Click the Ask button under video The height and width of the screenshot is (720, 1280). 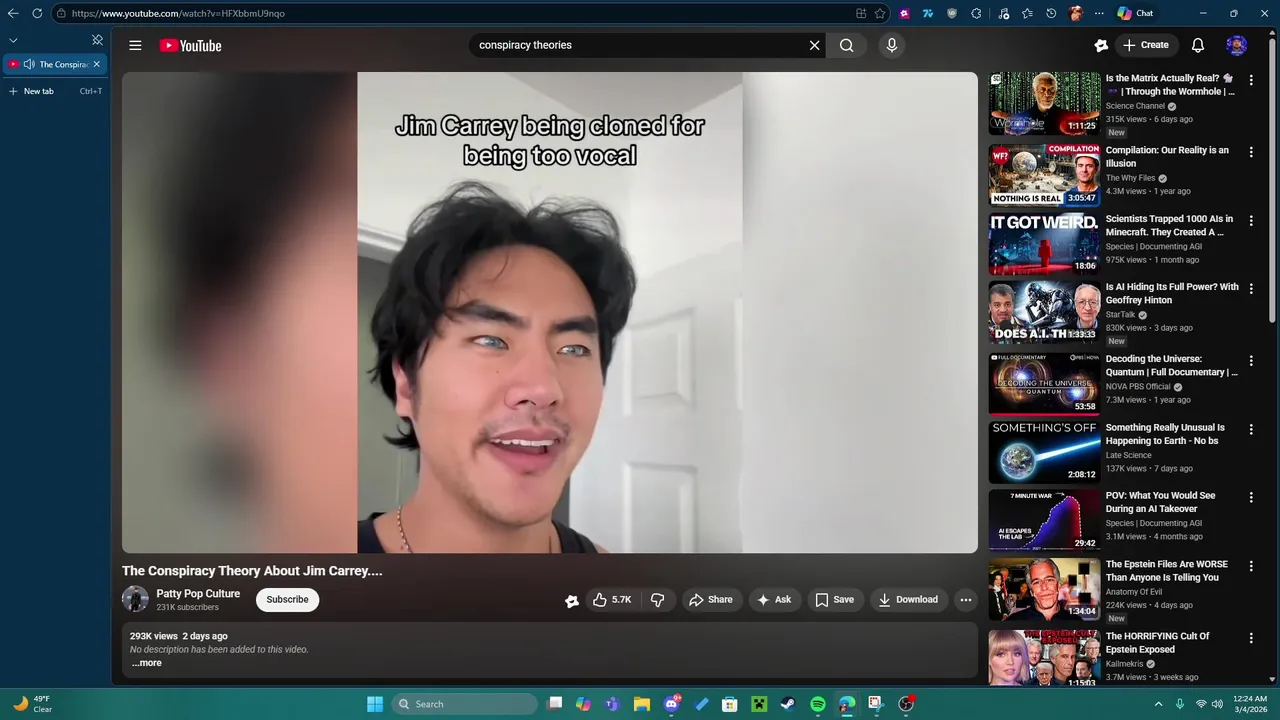775,600
